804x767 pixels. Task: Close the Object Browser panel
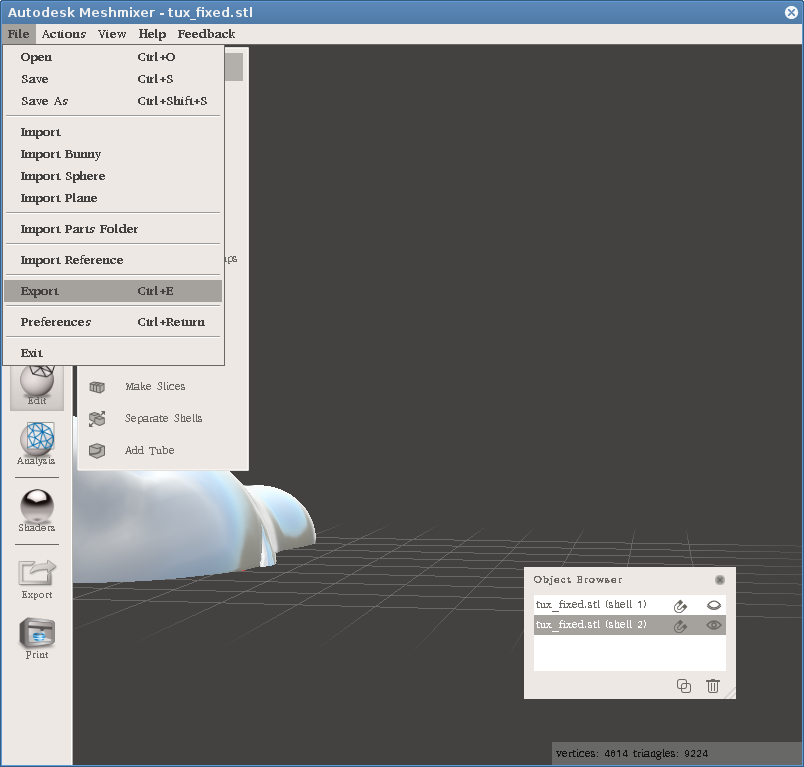(720, 580)
